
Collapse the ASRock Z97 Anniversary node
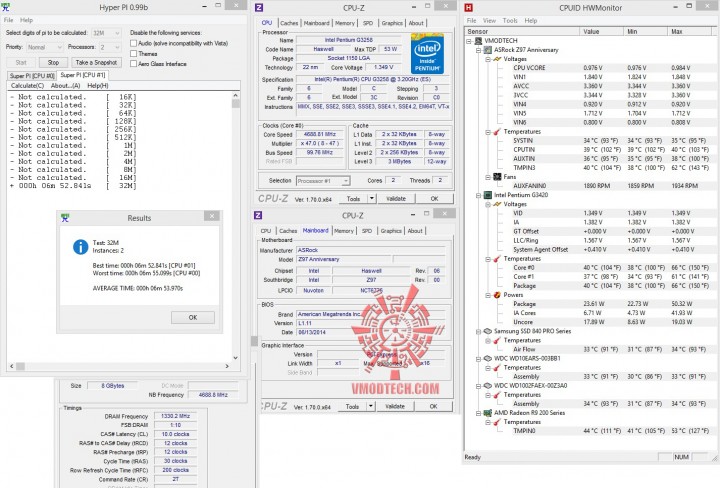coord(478,50)
